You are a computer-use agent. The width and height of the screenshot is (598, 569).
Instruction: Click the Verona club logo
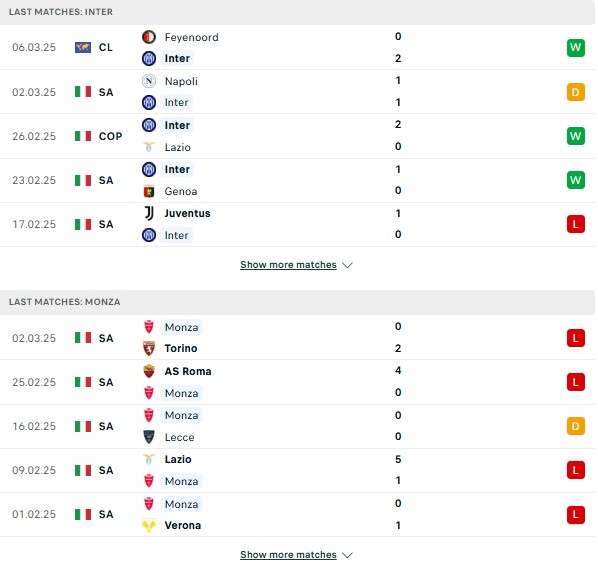149,526
